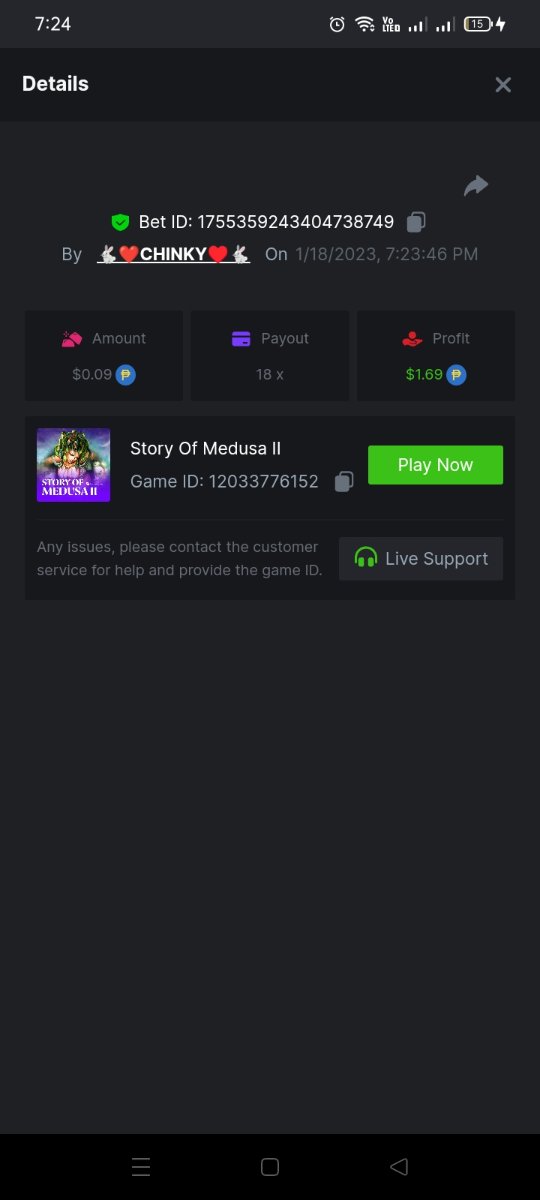Tap the coin icon beside $0.09
The image size is (540, 1200).
click(x=126, y=375)
